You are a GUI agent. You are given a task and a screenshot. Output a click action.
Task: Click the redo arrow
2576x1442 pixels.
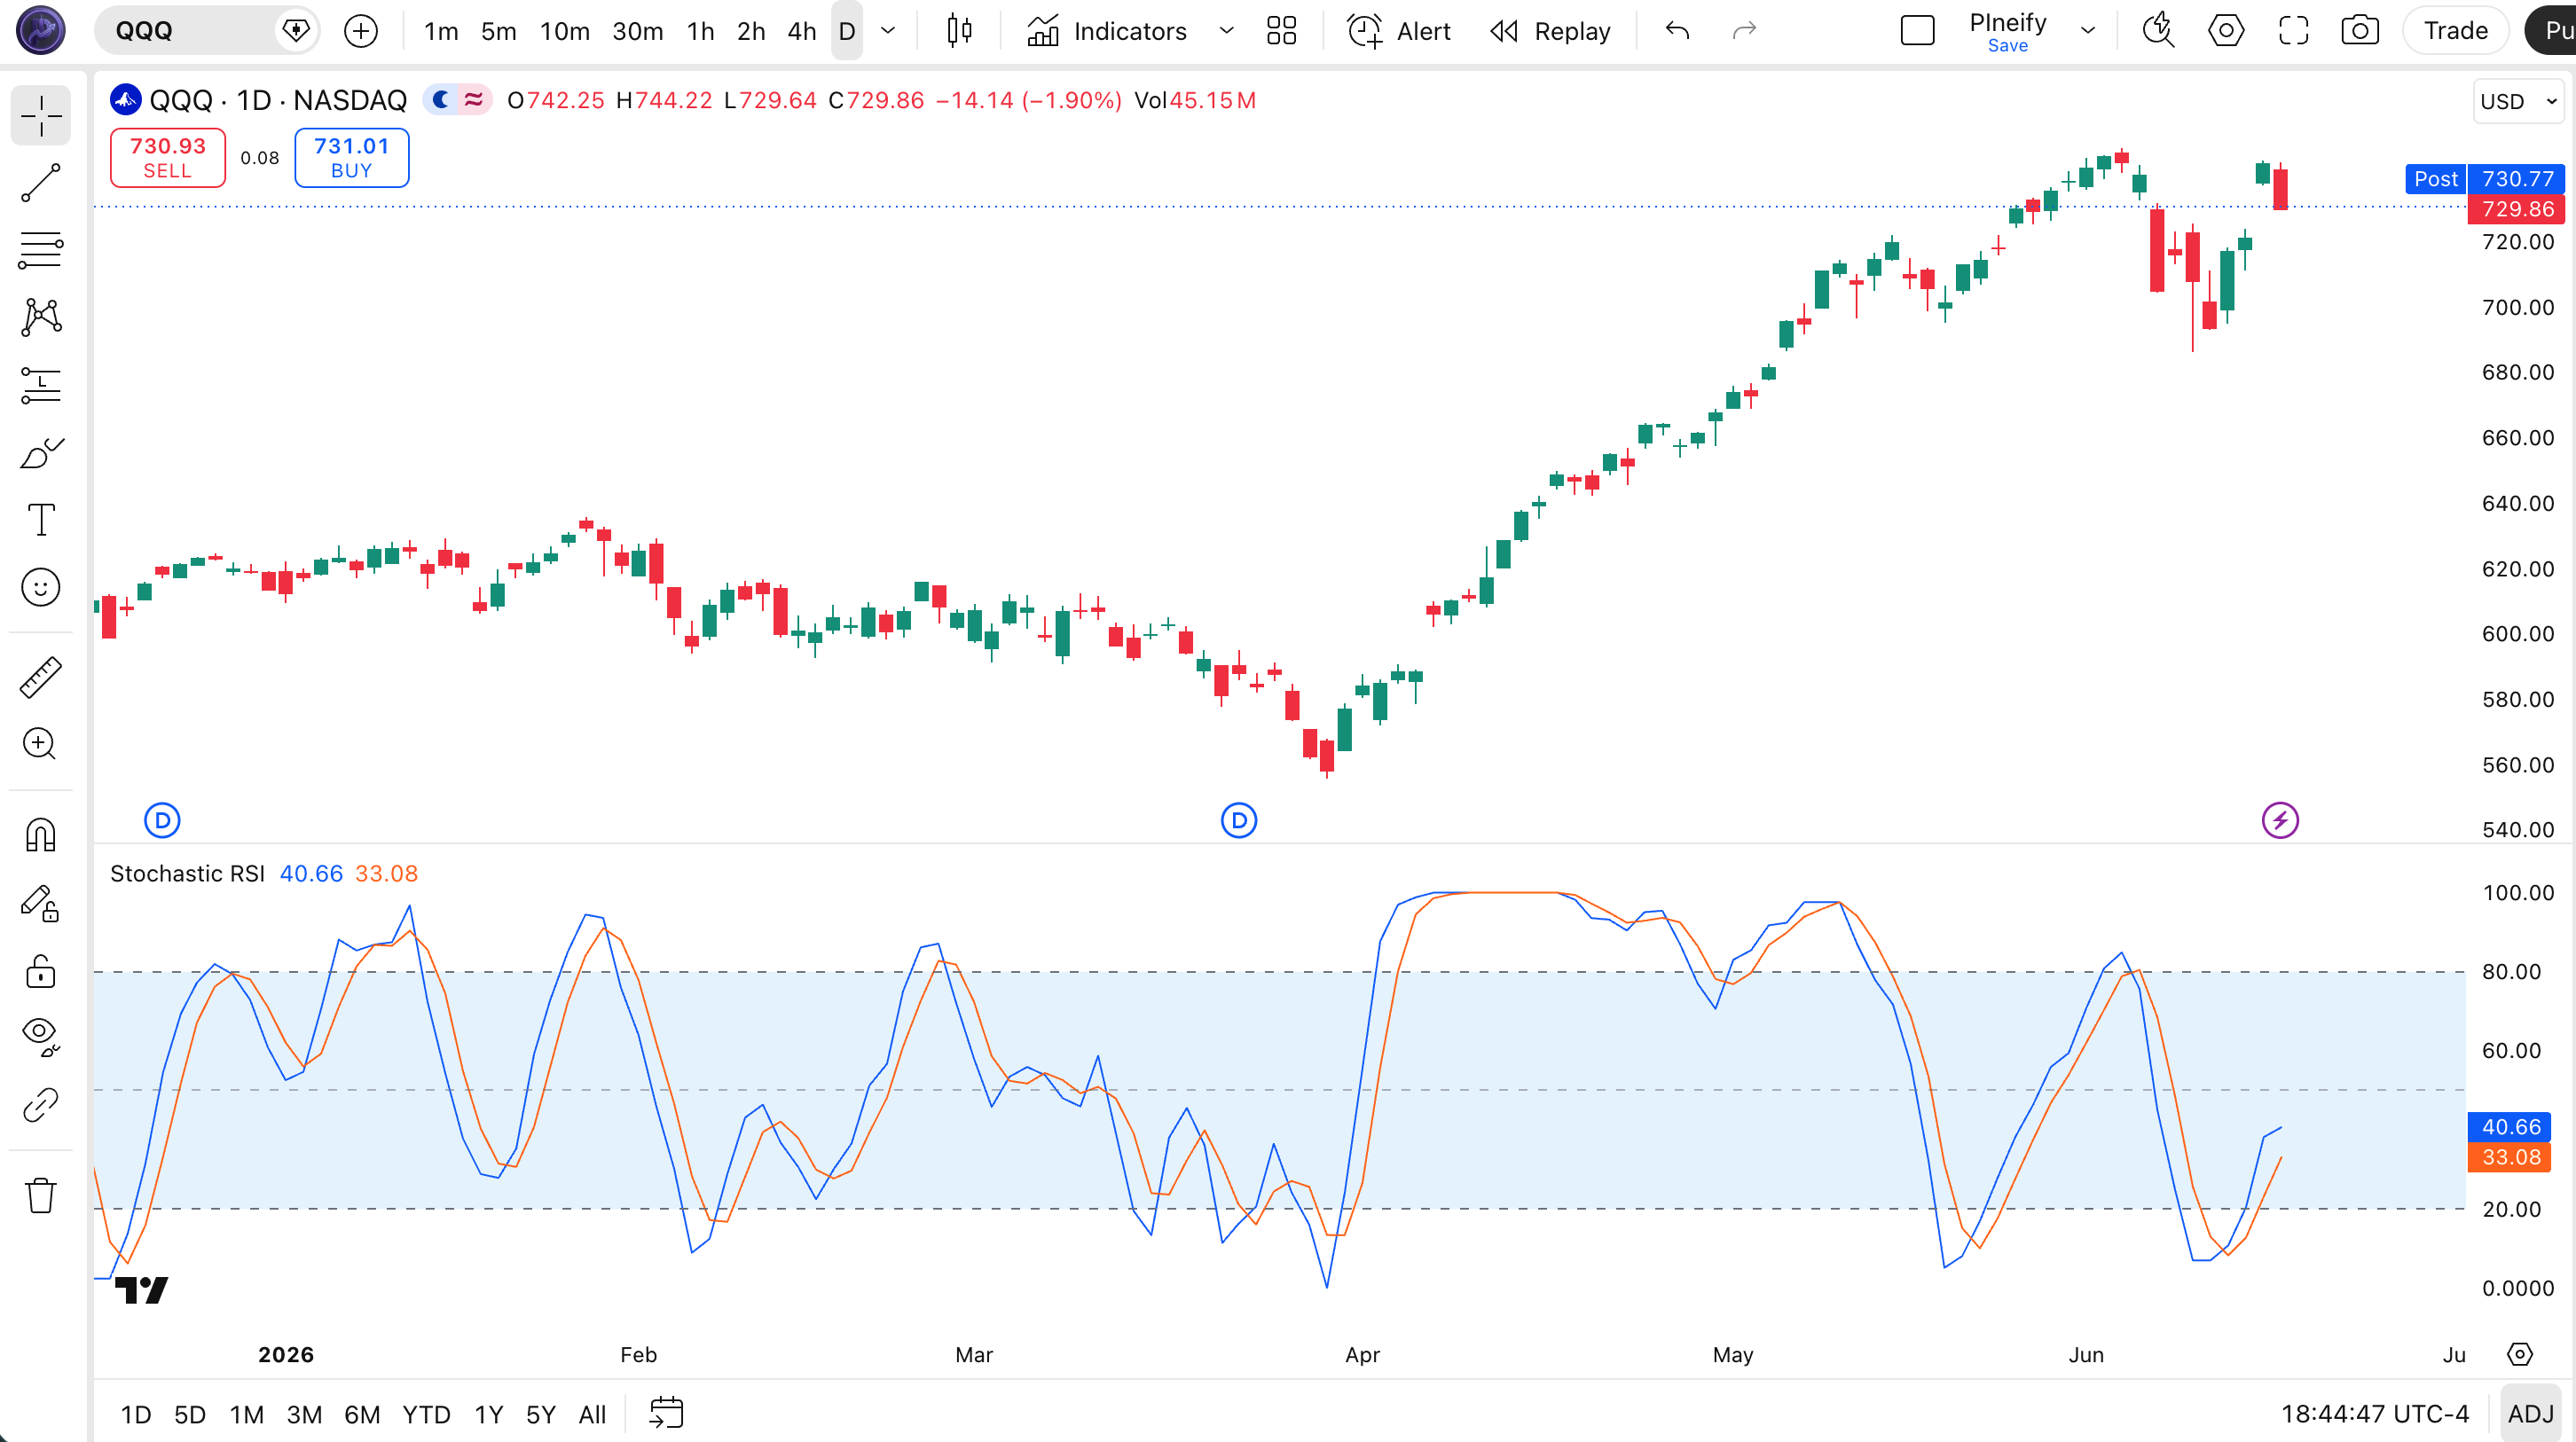[x=1744, y=31]
